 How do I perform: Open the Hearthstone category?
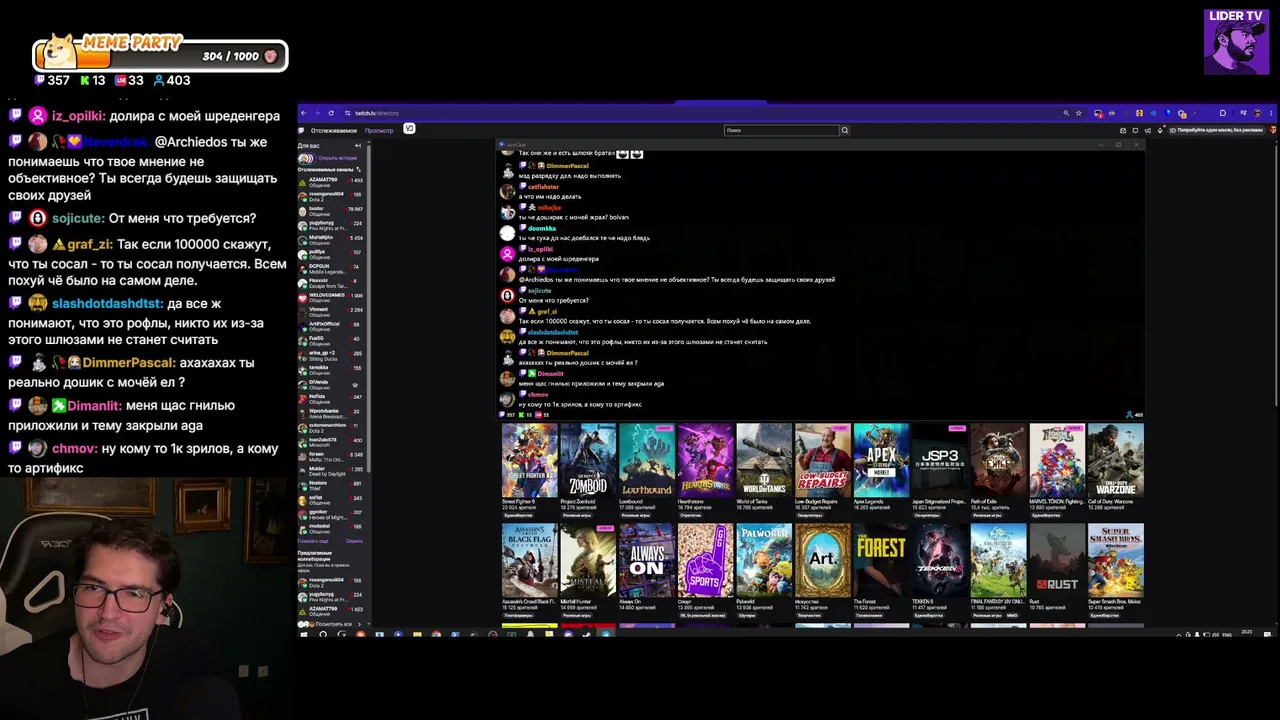(x=705, y=460)
